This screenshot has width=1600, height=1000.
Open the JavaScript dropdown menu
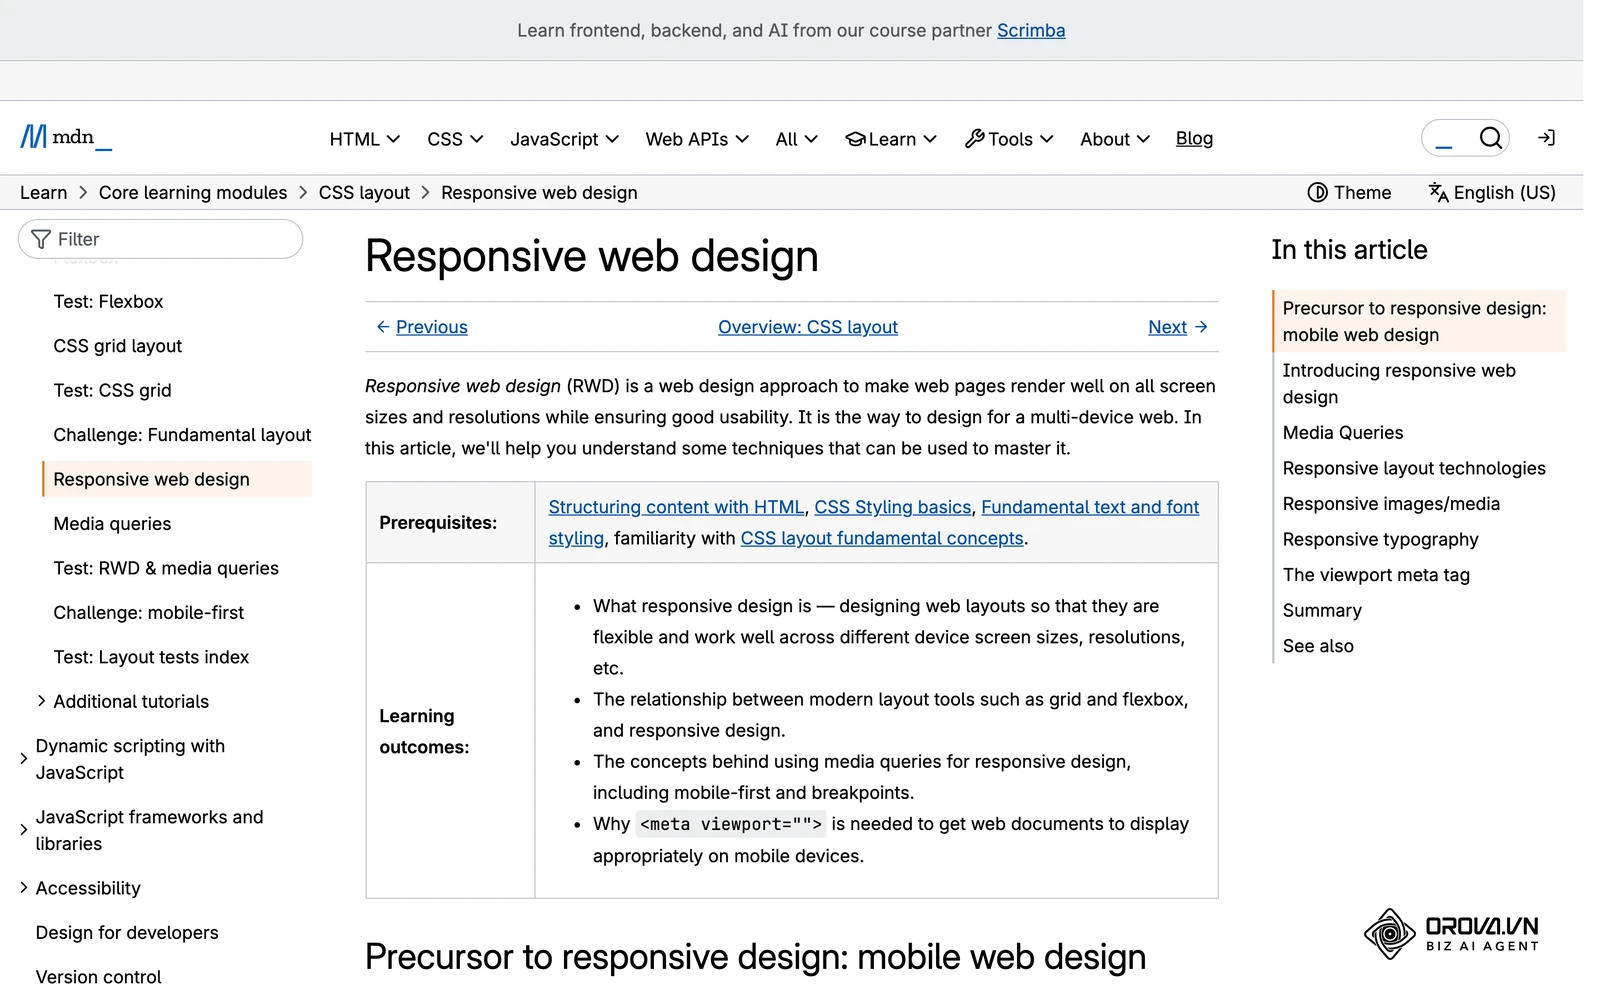564,139
